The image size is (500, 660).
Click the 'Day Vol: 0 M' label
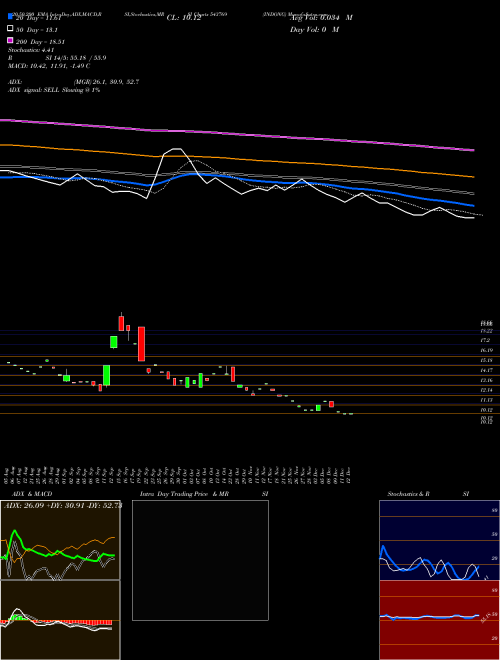point(314,29)
